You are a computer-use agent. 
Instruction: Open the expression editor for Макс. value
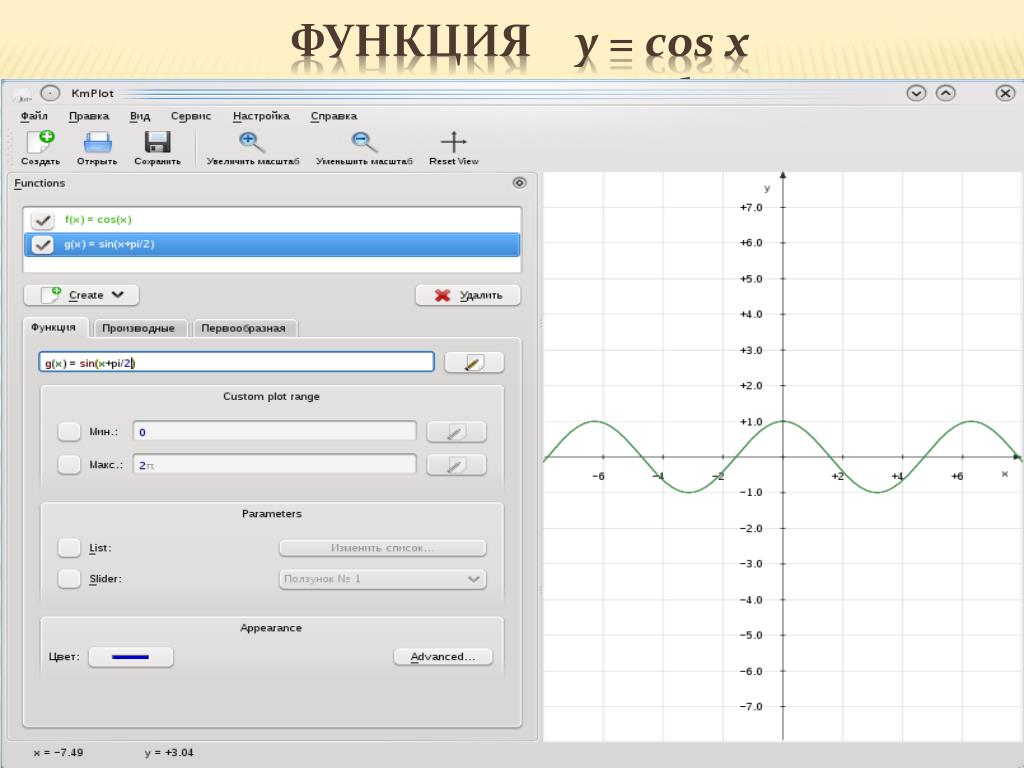456,465
